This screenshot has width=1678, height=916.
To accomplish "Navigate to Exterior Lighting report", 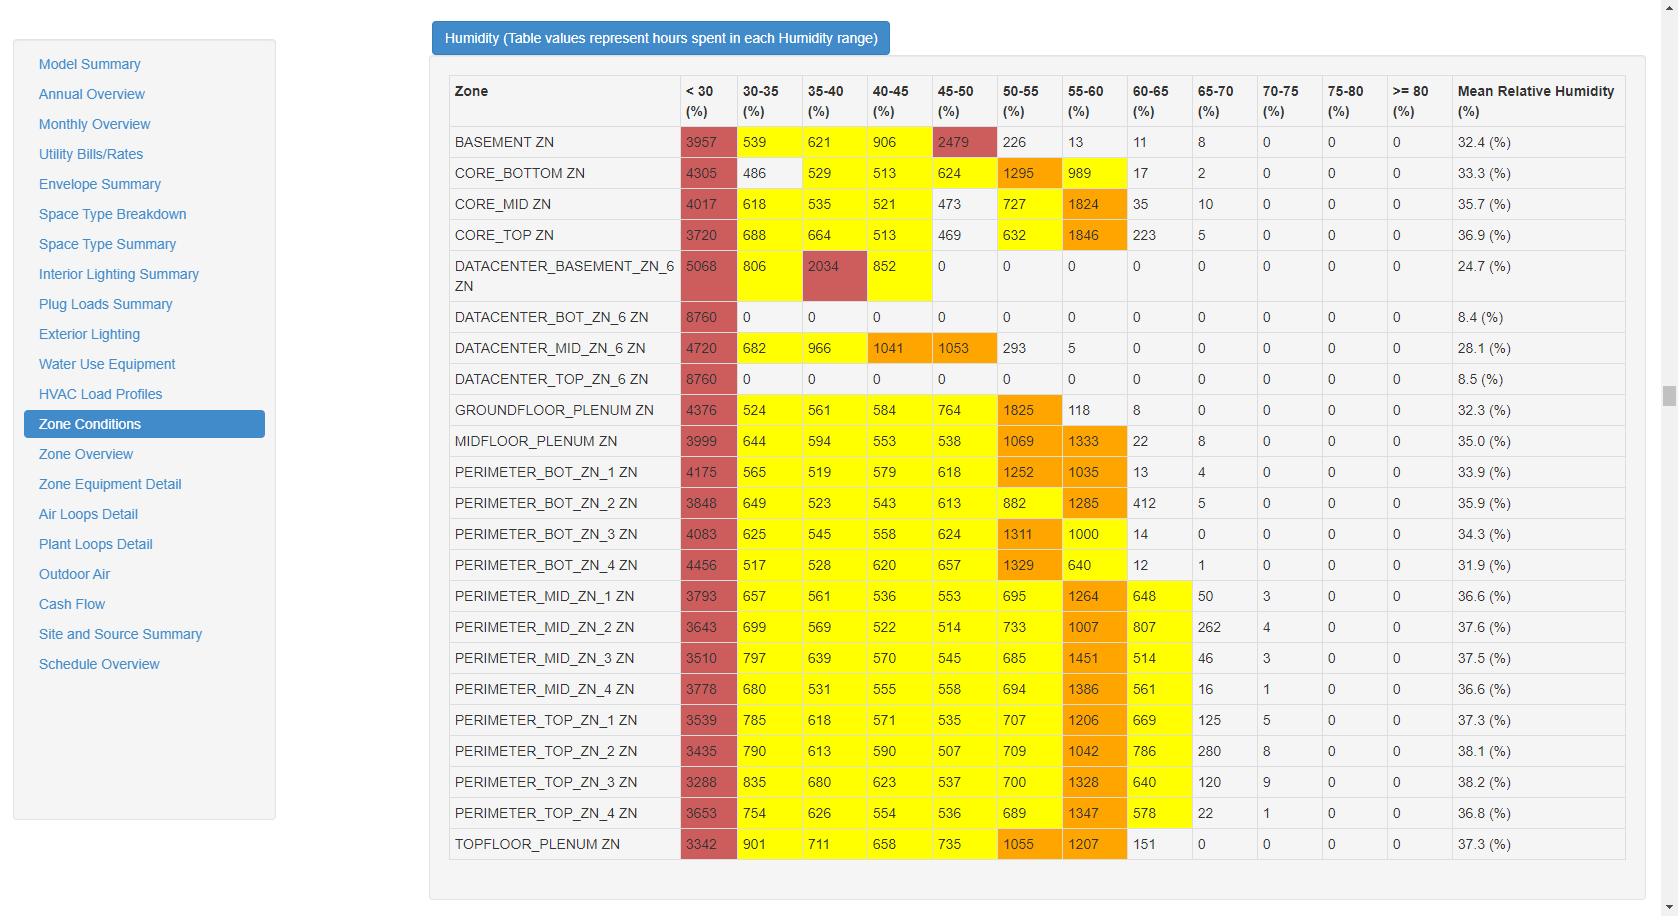I will [x=89, y=334].
